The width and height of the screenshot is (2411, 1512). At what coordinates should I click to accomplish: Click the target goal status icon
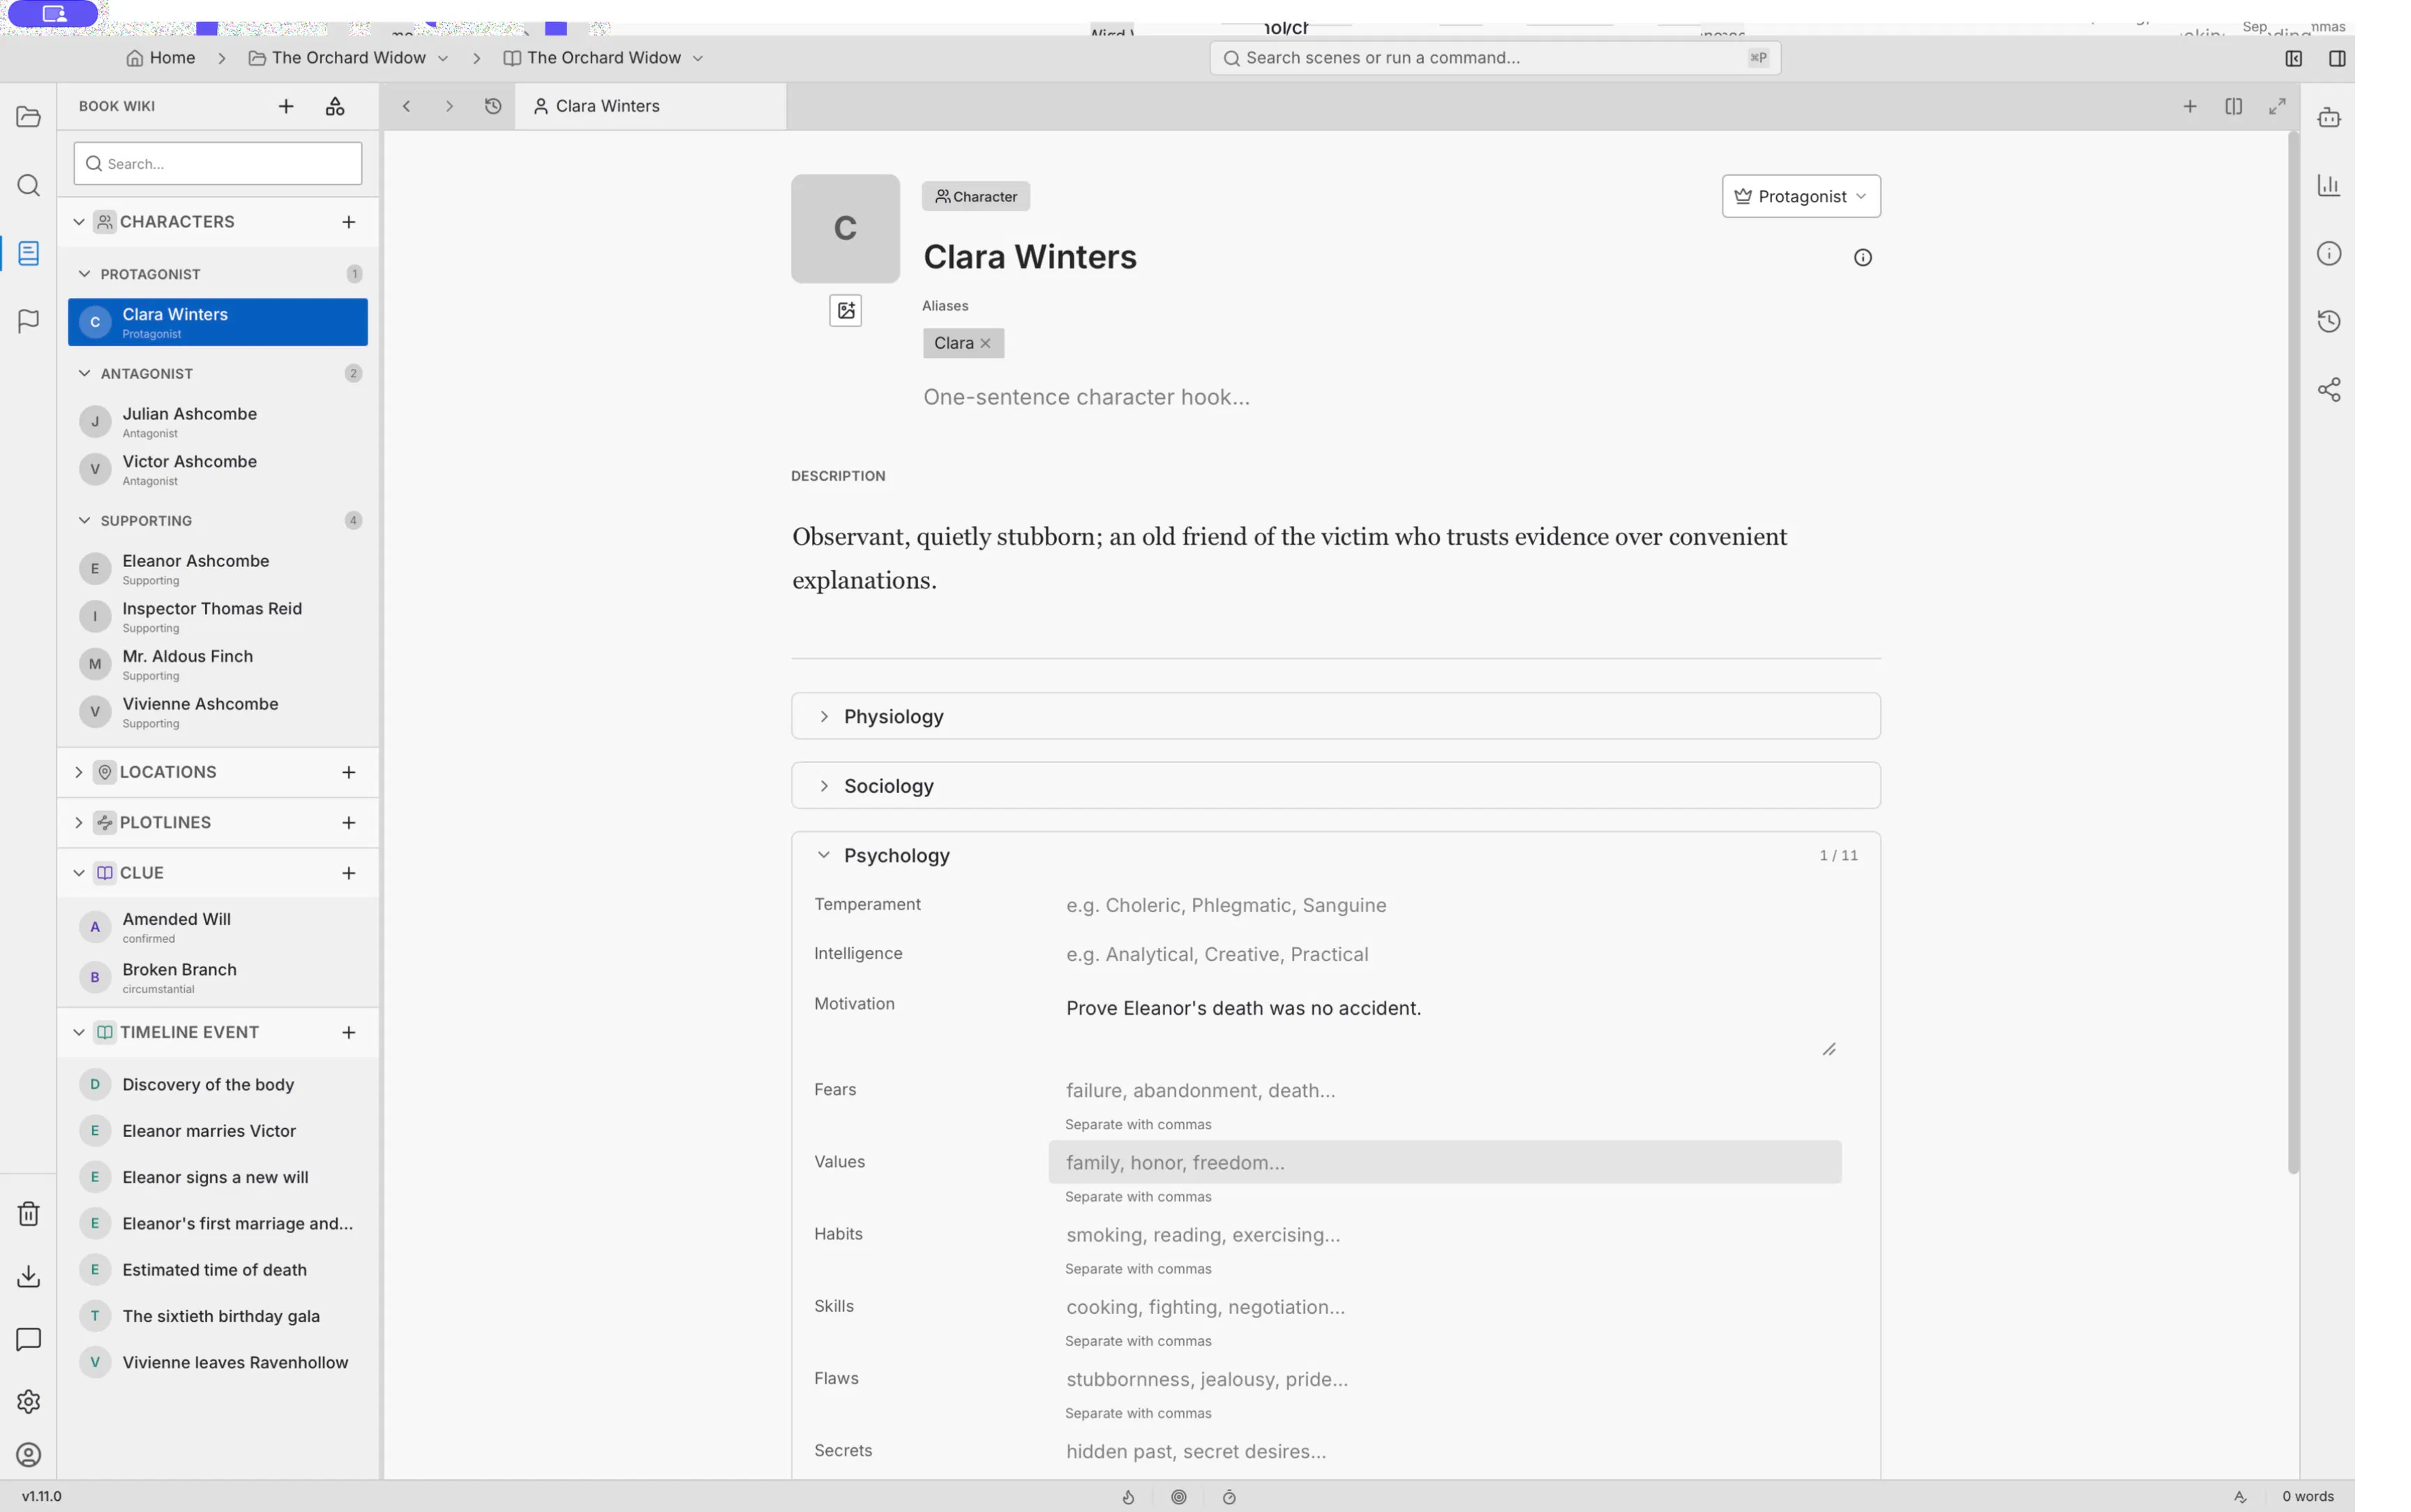pos(1179,1497)
